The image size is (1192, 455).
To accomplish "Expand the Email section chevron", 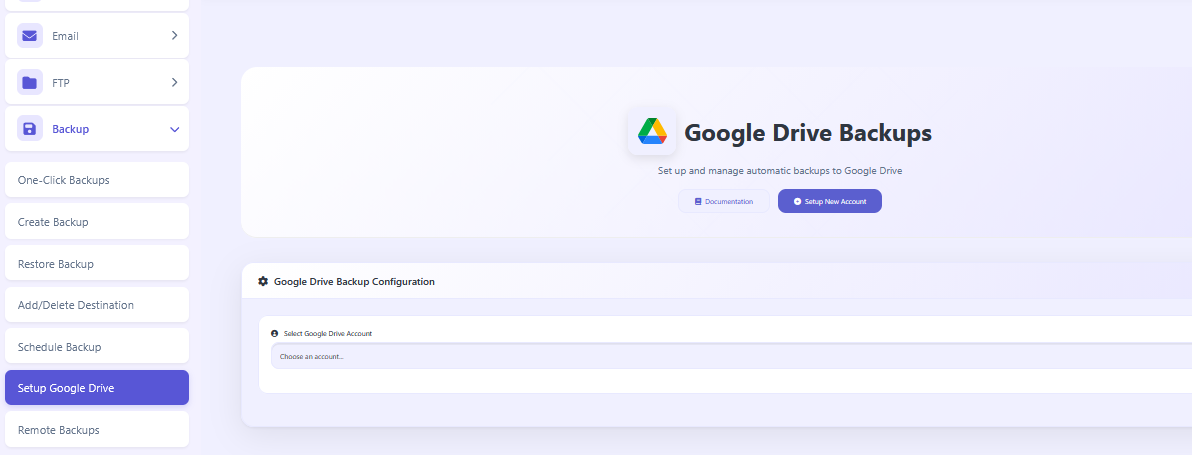I will point(174,36).
